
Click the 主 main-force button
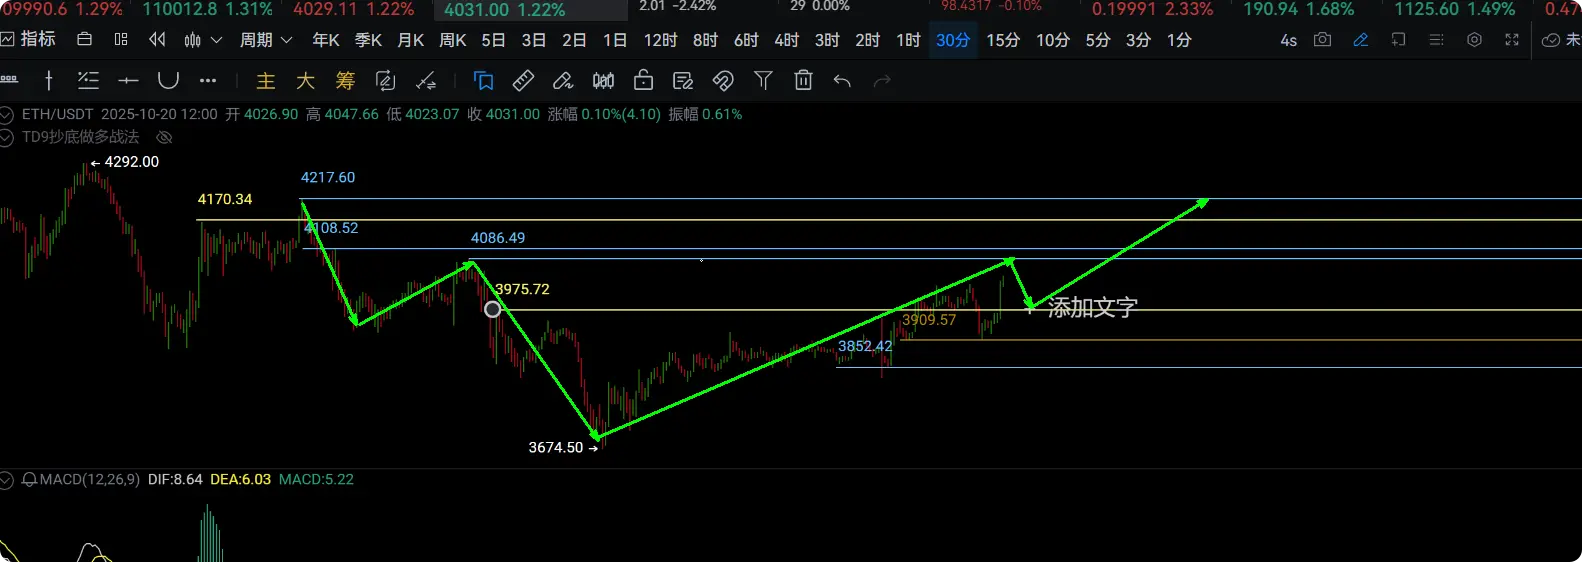[x=266, y=81]
